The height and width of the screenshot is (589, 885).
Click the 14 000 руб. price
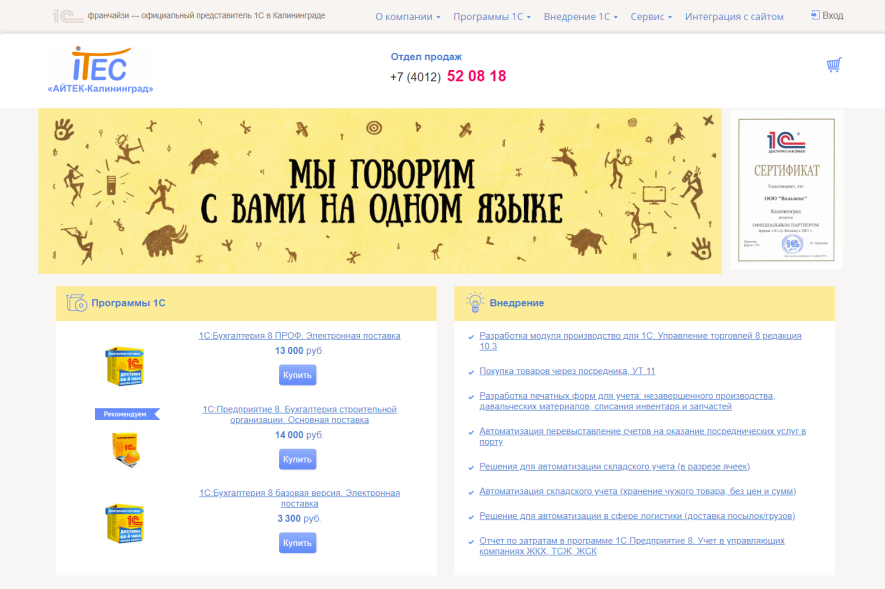tap(299, 435)
